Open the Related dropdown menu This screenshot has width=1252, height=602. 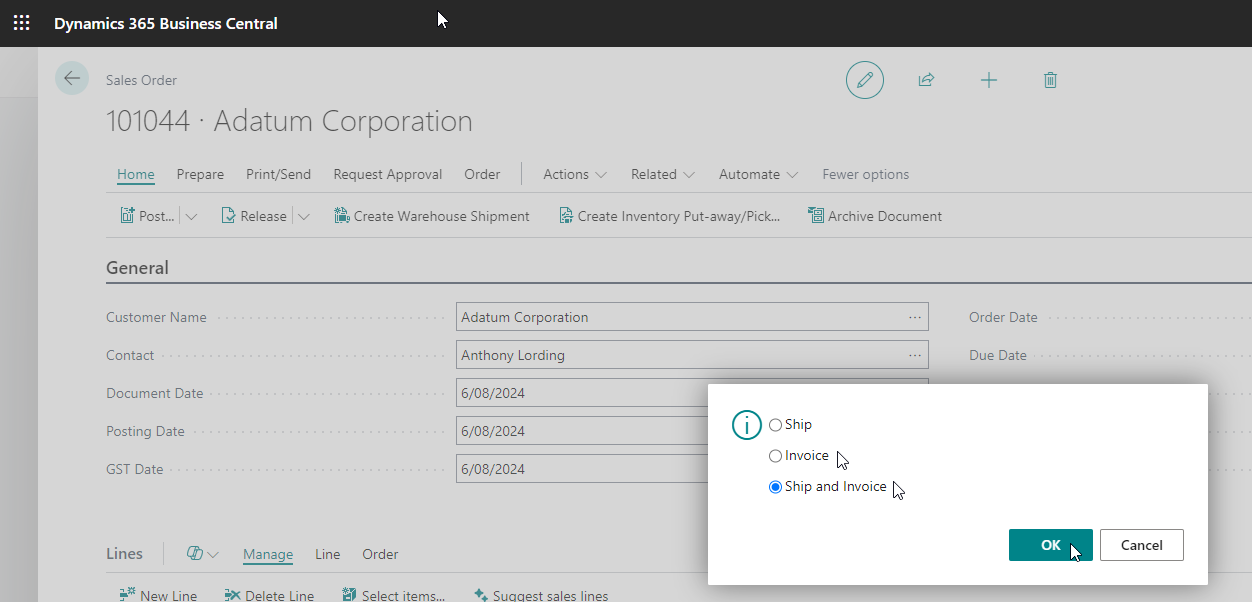pos(663,174)
